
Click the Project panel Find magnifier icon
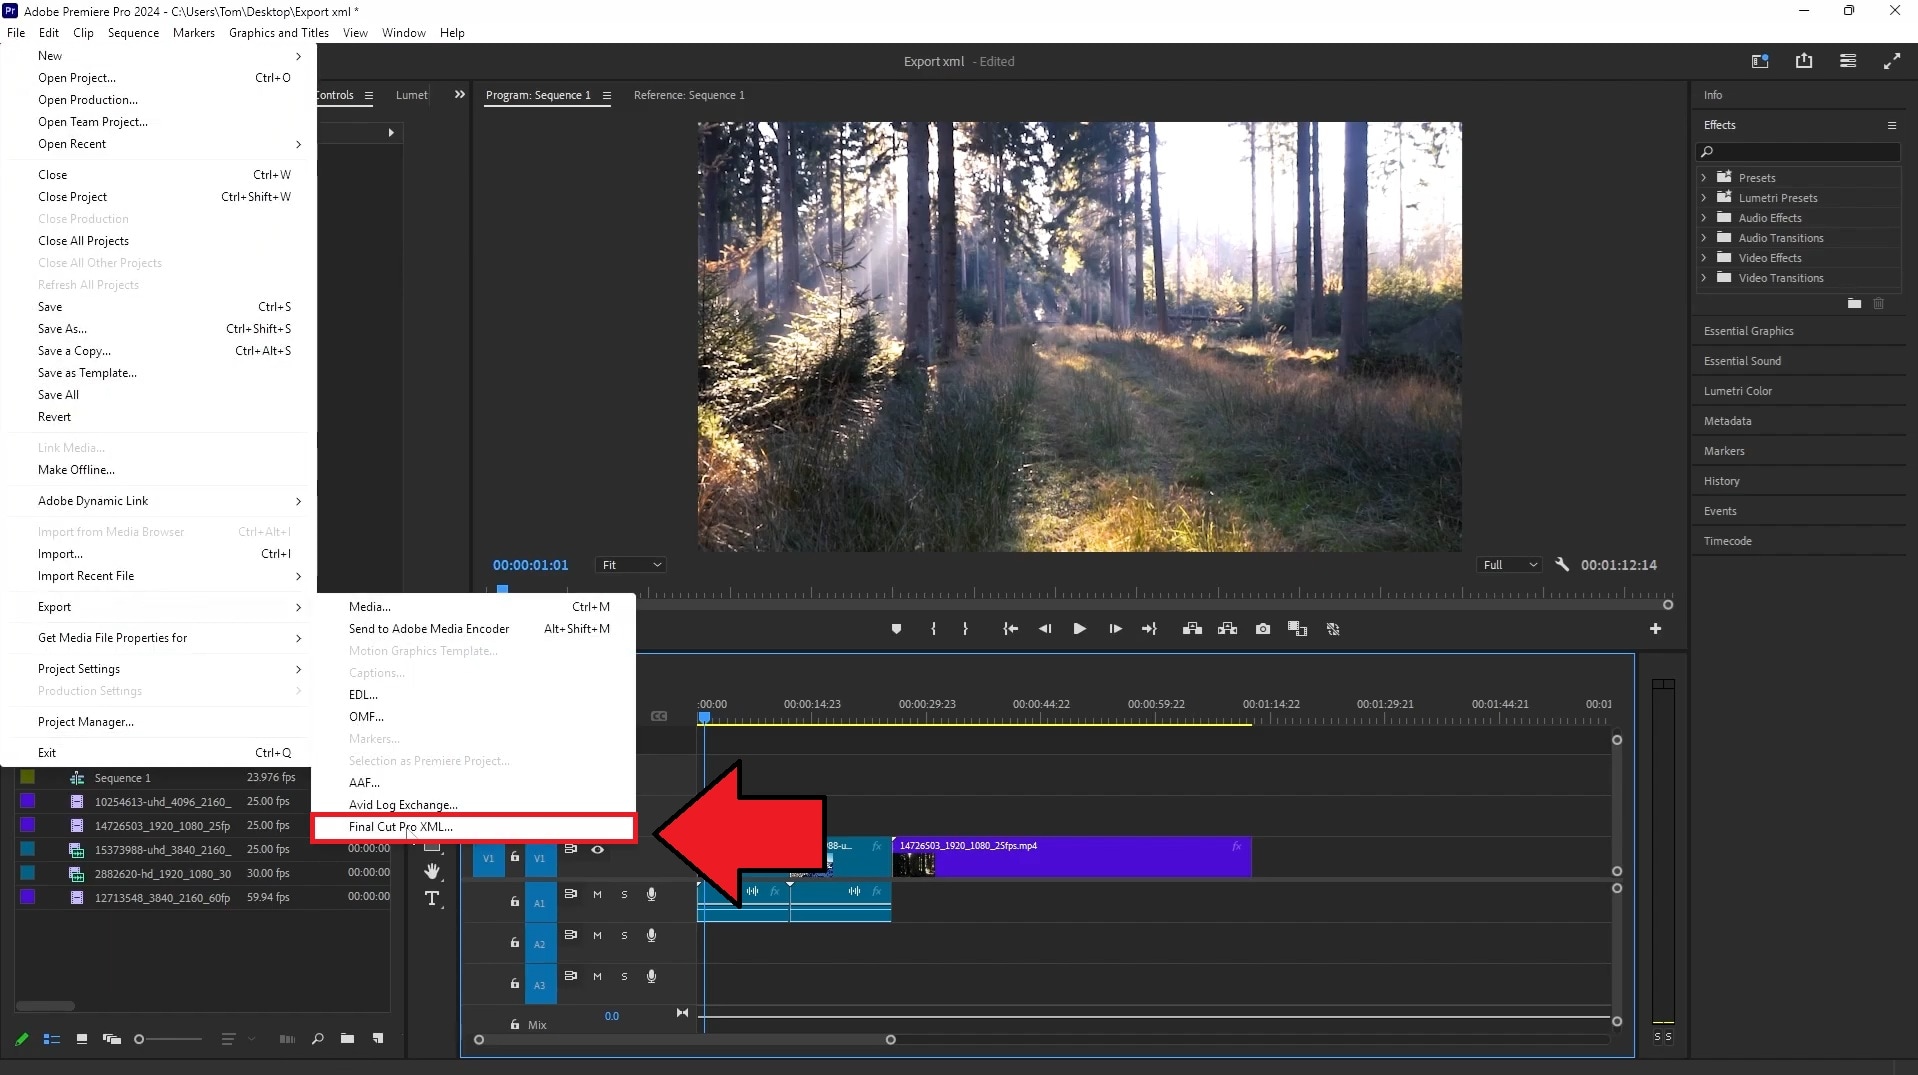pos(318,1039)
